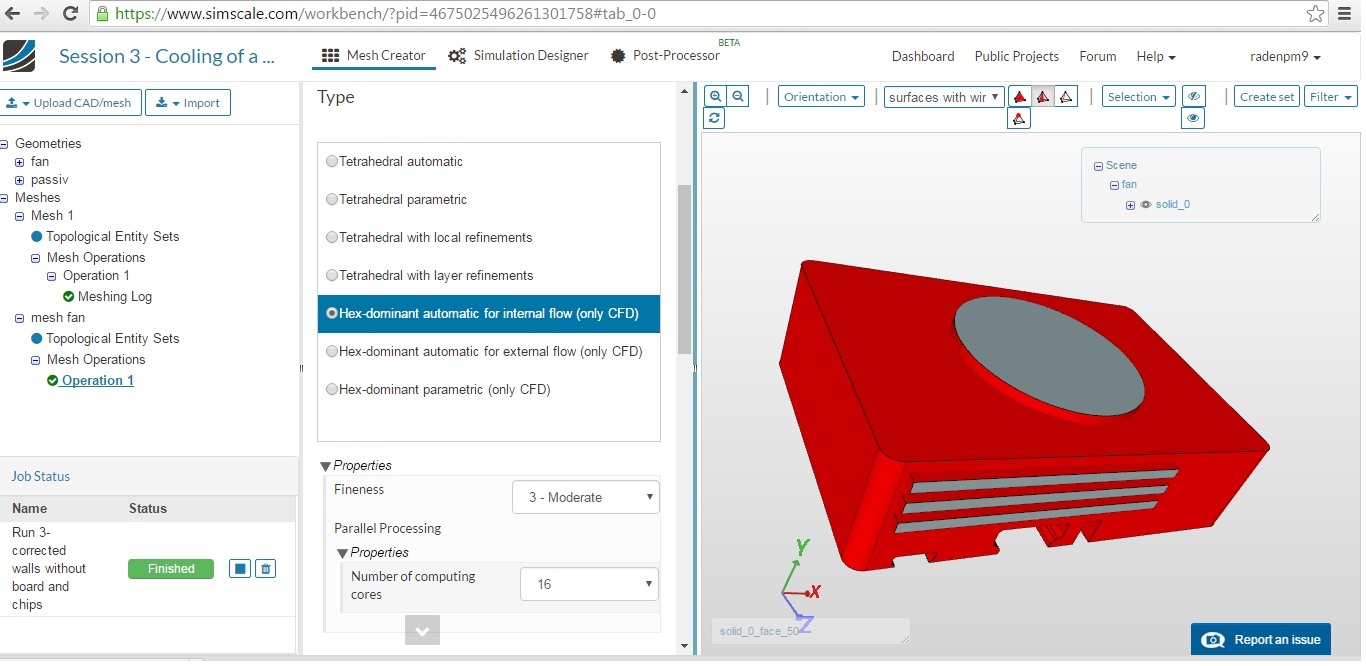Choose Tetrahedral with local refinements

332,237
